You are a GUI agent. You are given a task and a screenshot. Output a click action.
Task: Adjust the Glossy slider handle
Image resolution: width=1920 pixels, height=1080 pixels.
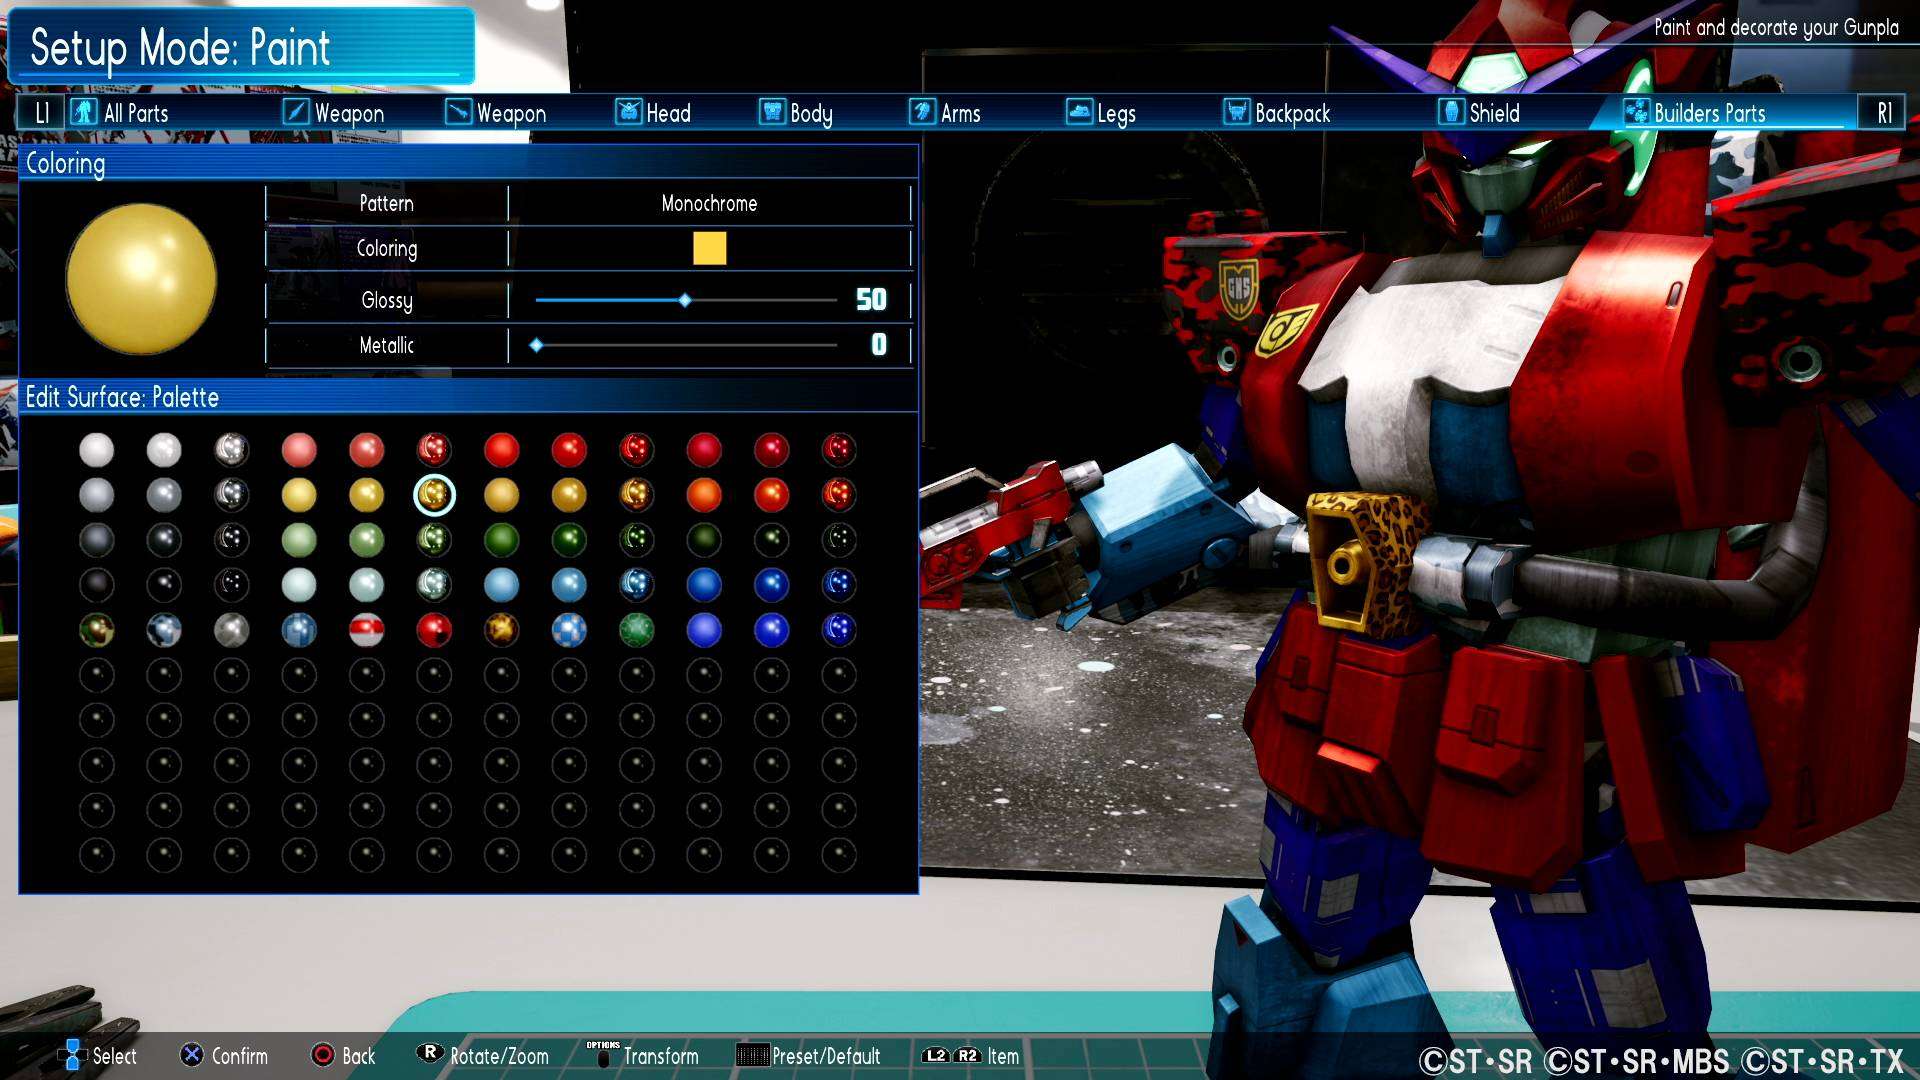coord(685,300)
